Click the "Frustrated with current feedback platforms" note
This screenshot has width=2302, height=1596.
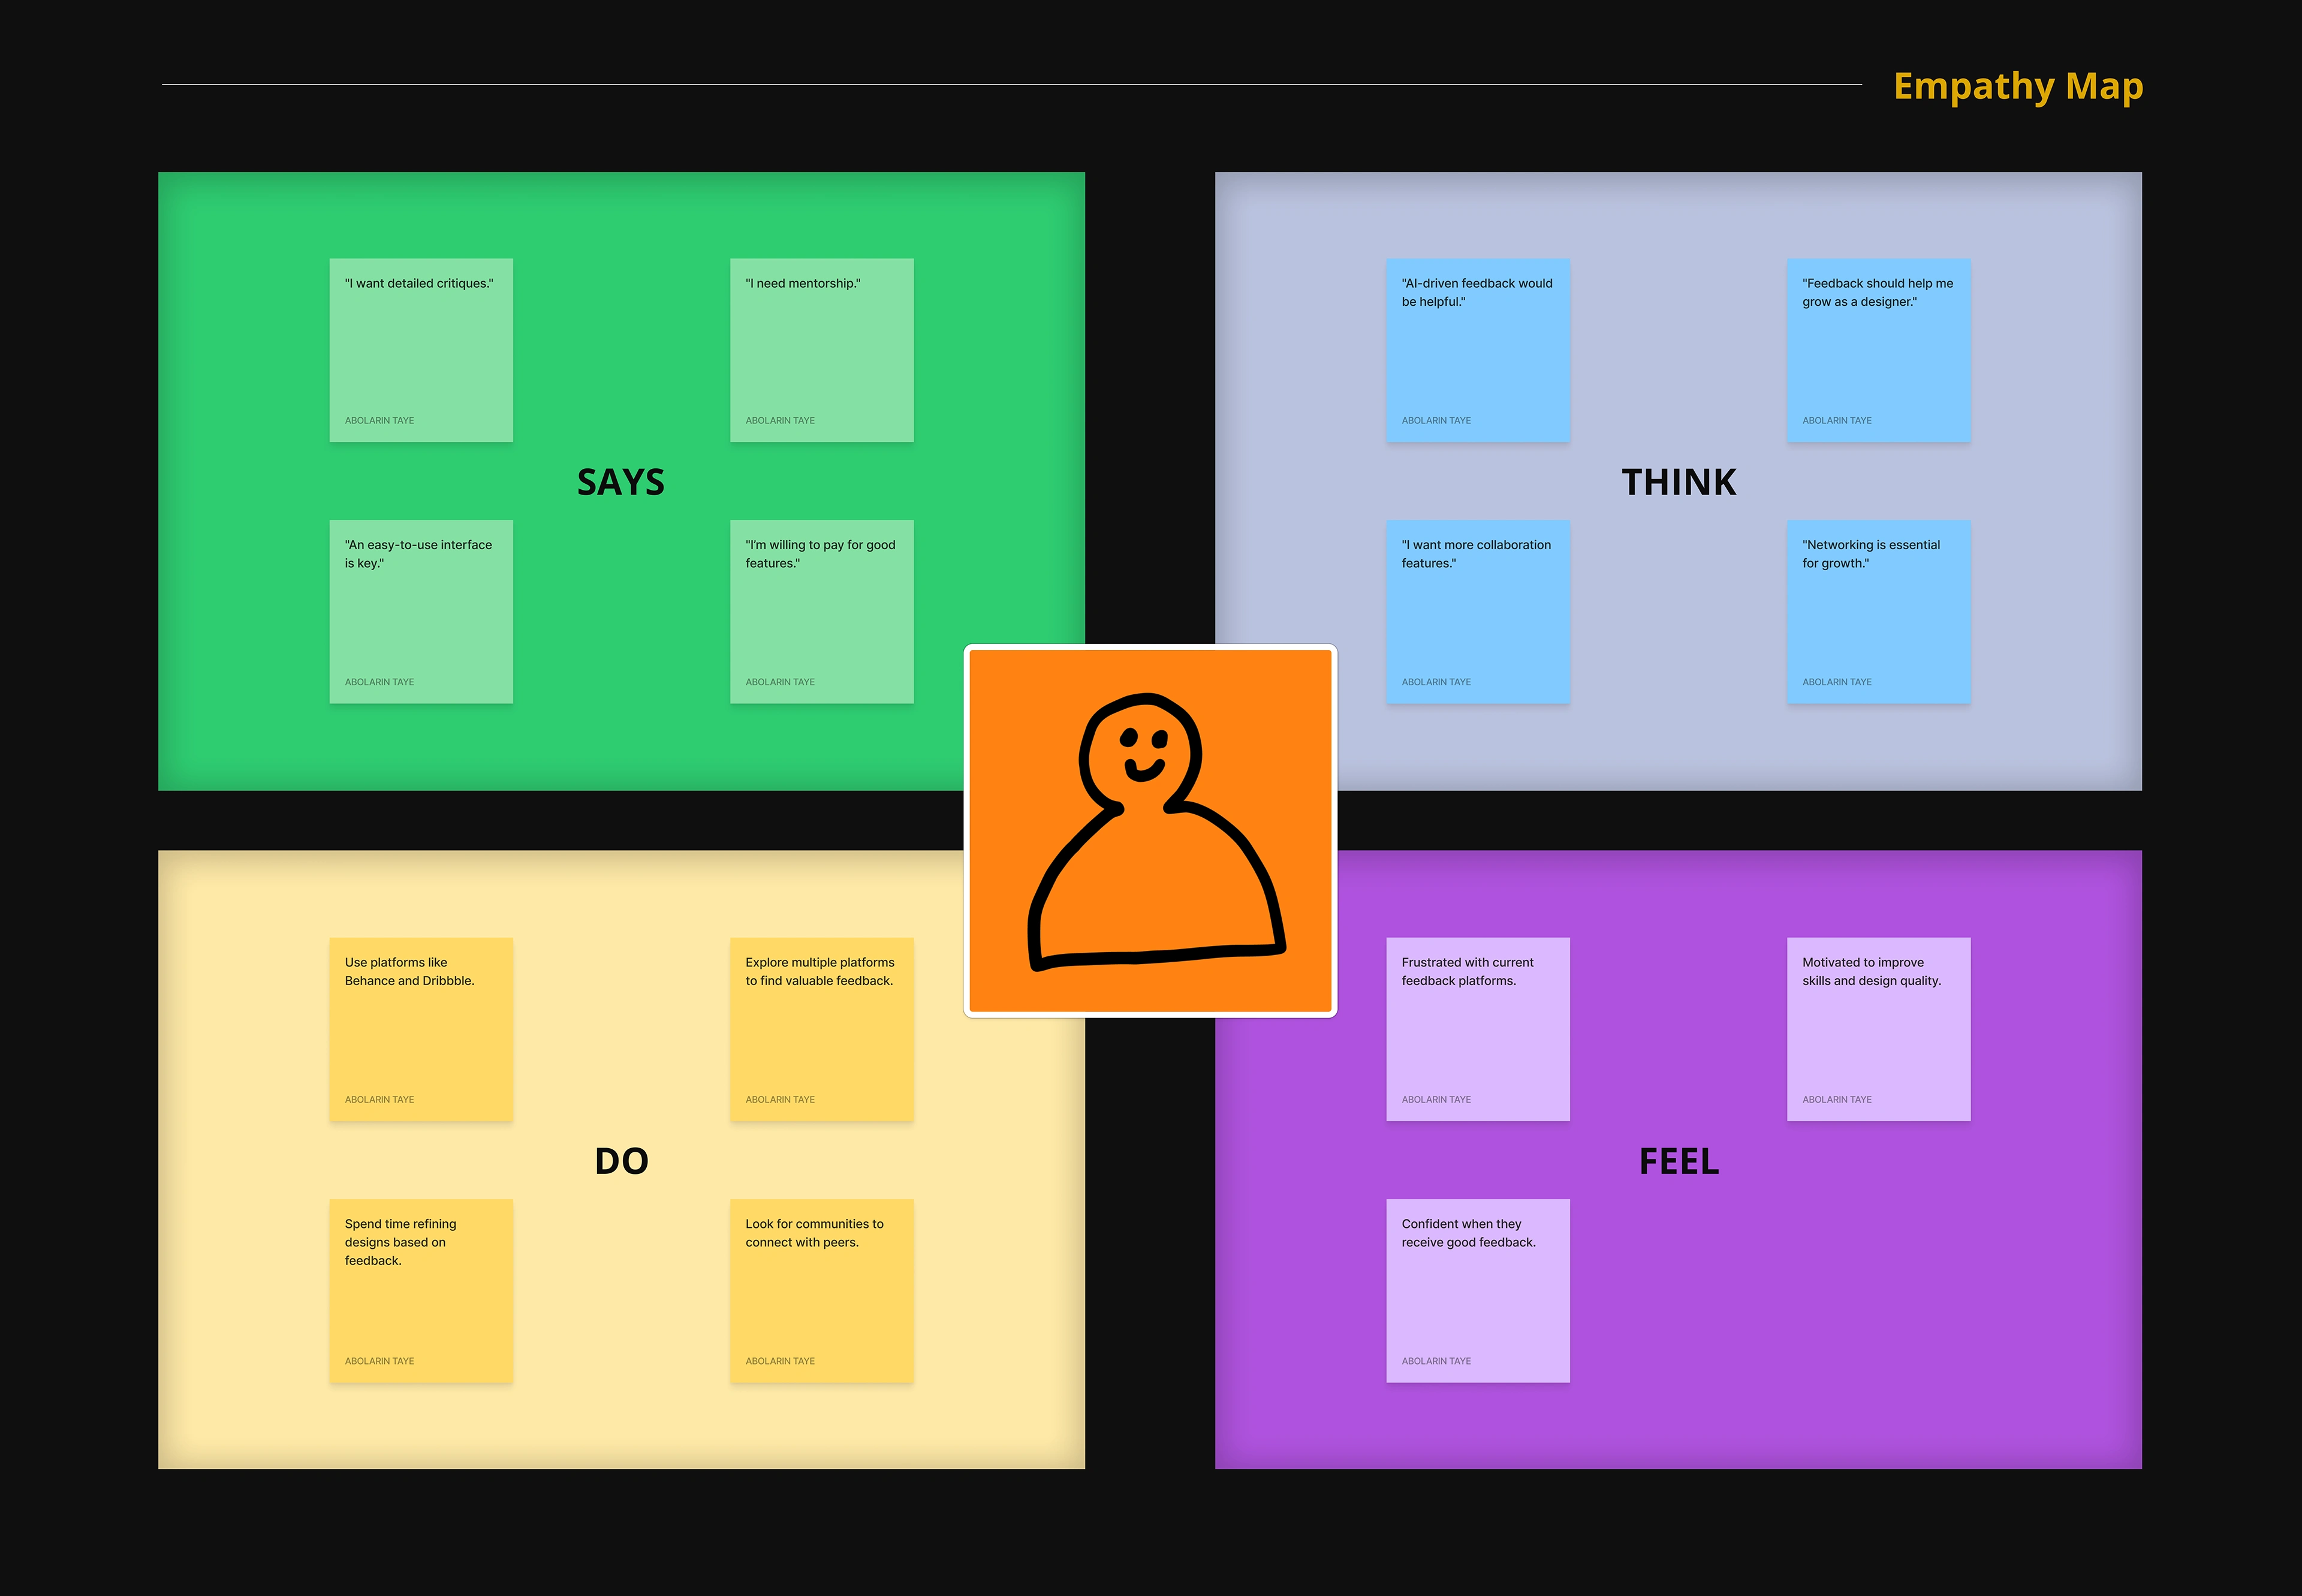point(1477,1029)
